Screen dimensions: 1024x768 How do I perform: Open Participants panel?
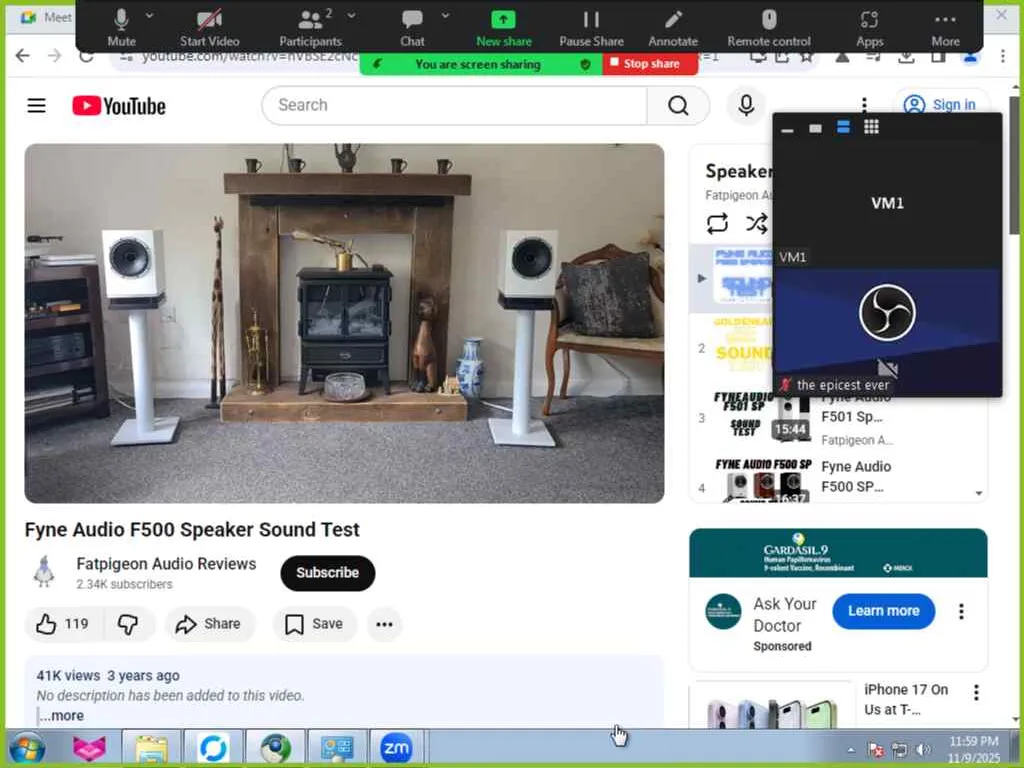click(x=310, y=27)
